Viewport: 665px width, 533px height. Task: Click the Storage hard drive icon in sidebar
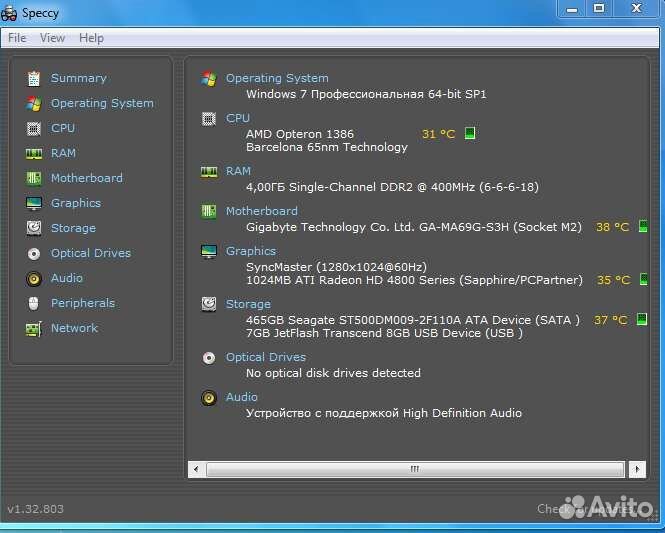pyautogui.click(x=34, y=228)
